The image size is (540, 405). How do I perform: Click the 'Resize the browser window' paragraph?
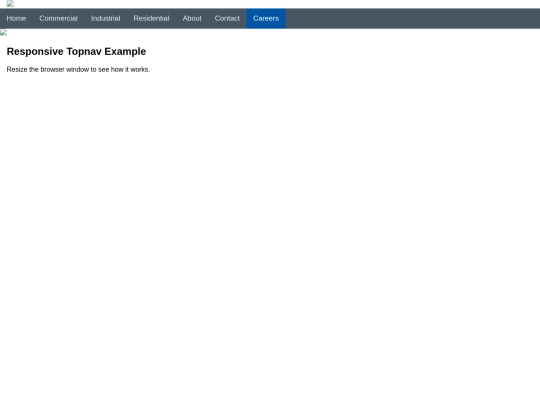point(78,70)
